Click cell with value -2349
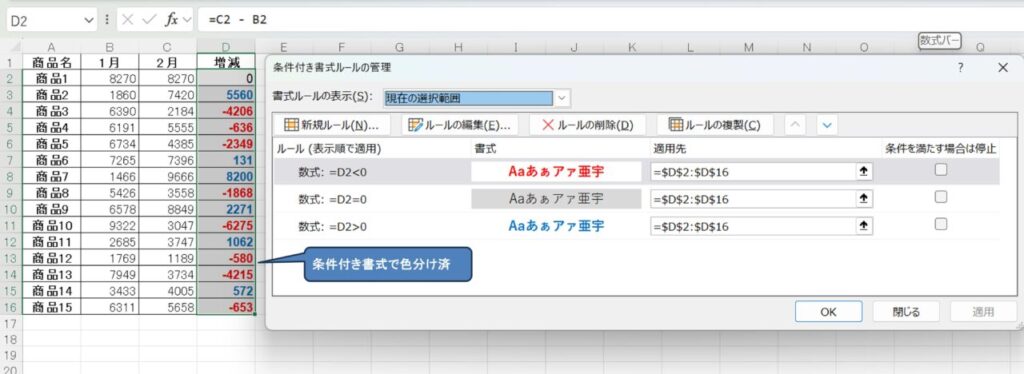 [226, 144]
